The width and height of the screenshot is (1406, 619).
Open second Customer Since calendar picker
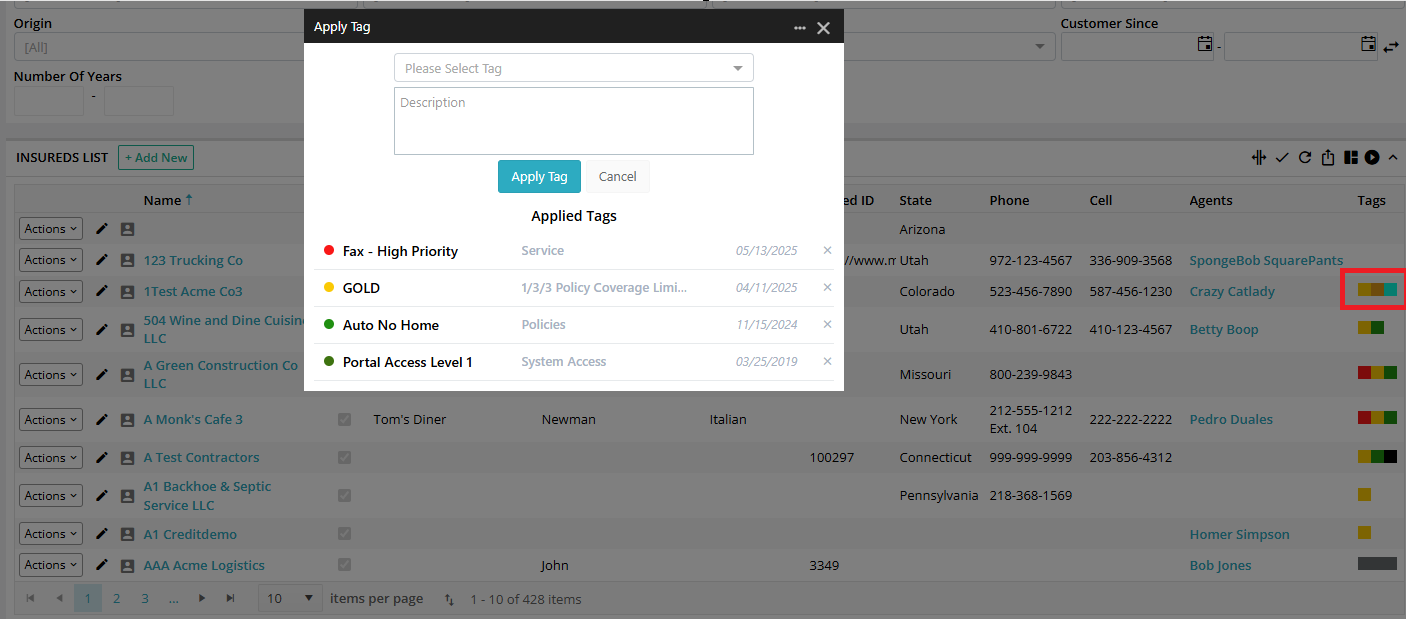pyautogui.click(x=1369, y=44)
